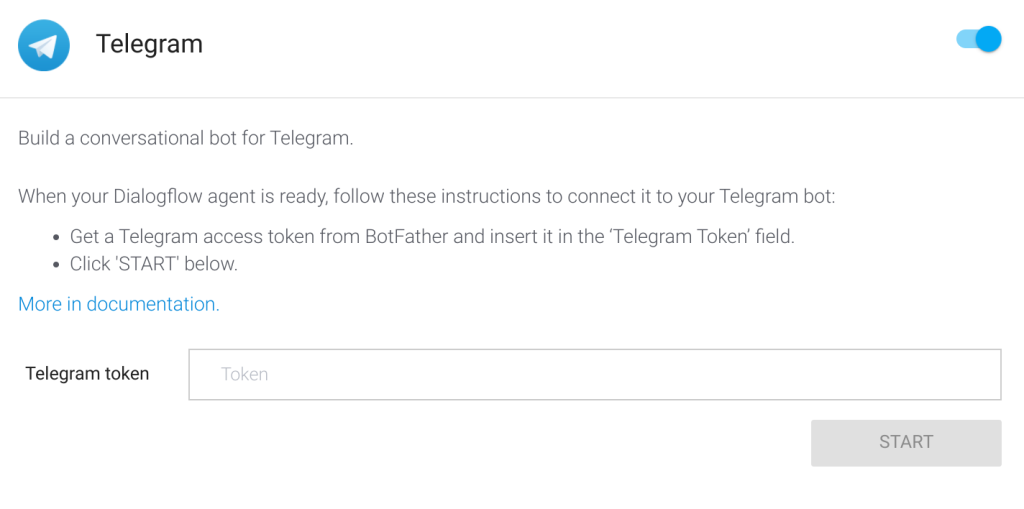Image resolution: width=1024 pixels, height=509 pixels.
Task: Toggle the Telegram integration switch off
Action: (x=978, y=39)
